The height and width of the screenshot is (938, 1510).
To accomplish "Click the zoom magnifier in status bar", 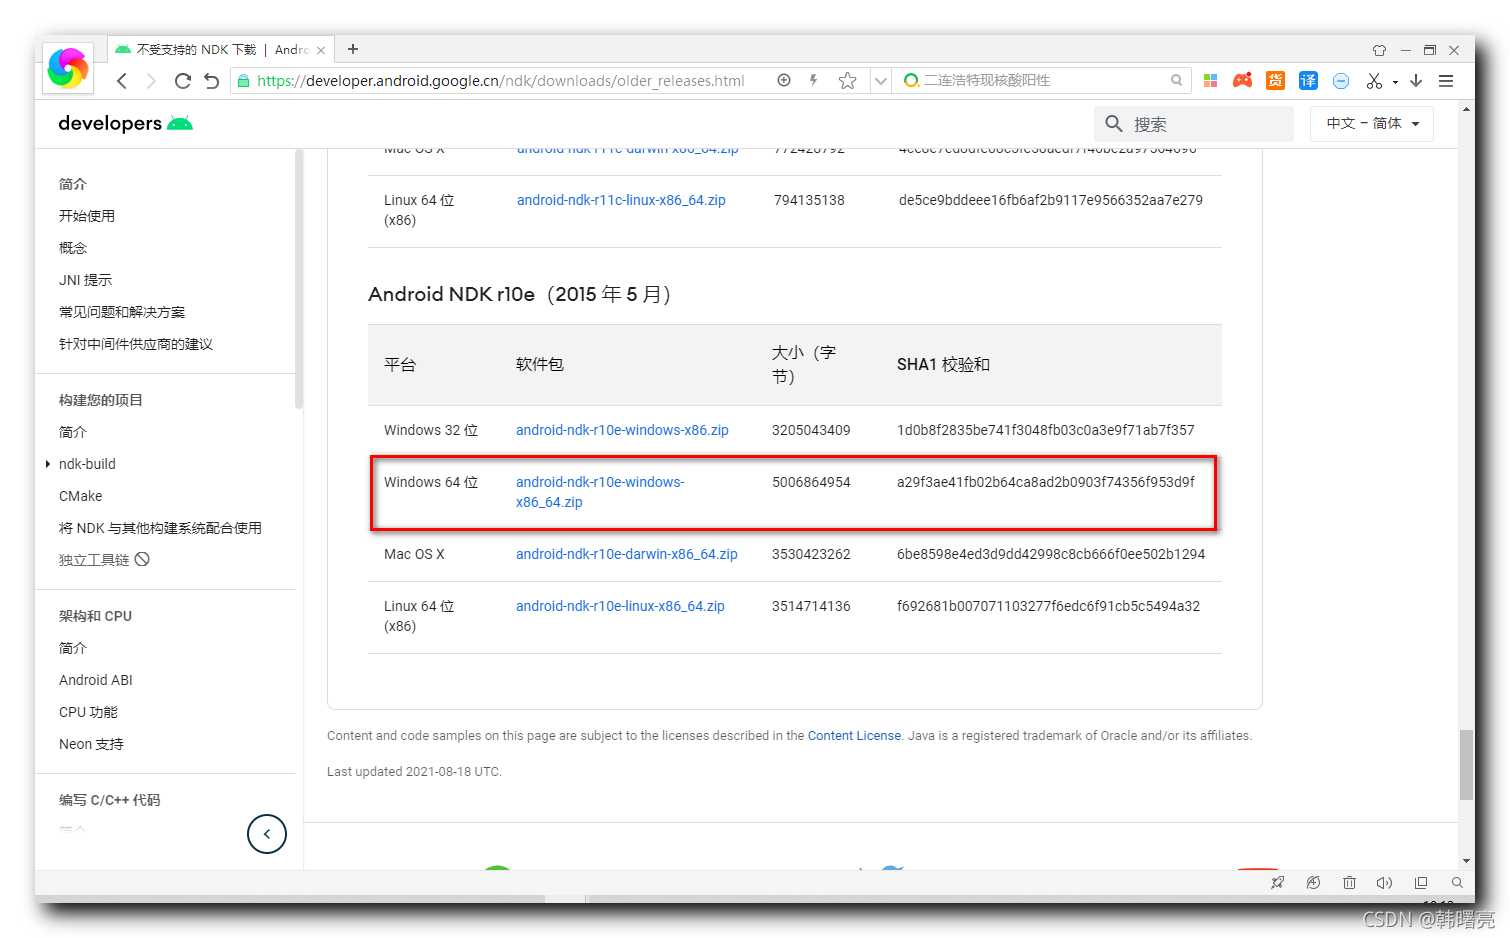I will [1457, 882].
